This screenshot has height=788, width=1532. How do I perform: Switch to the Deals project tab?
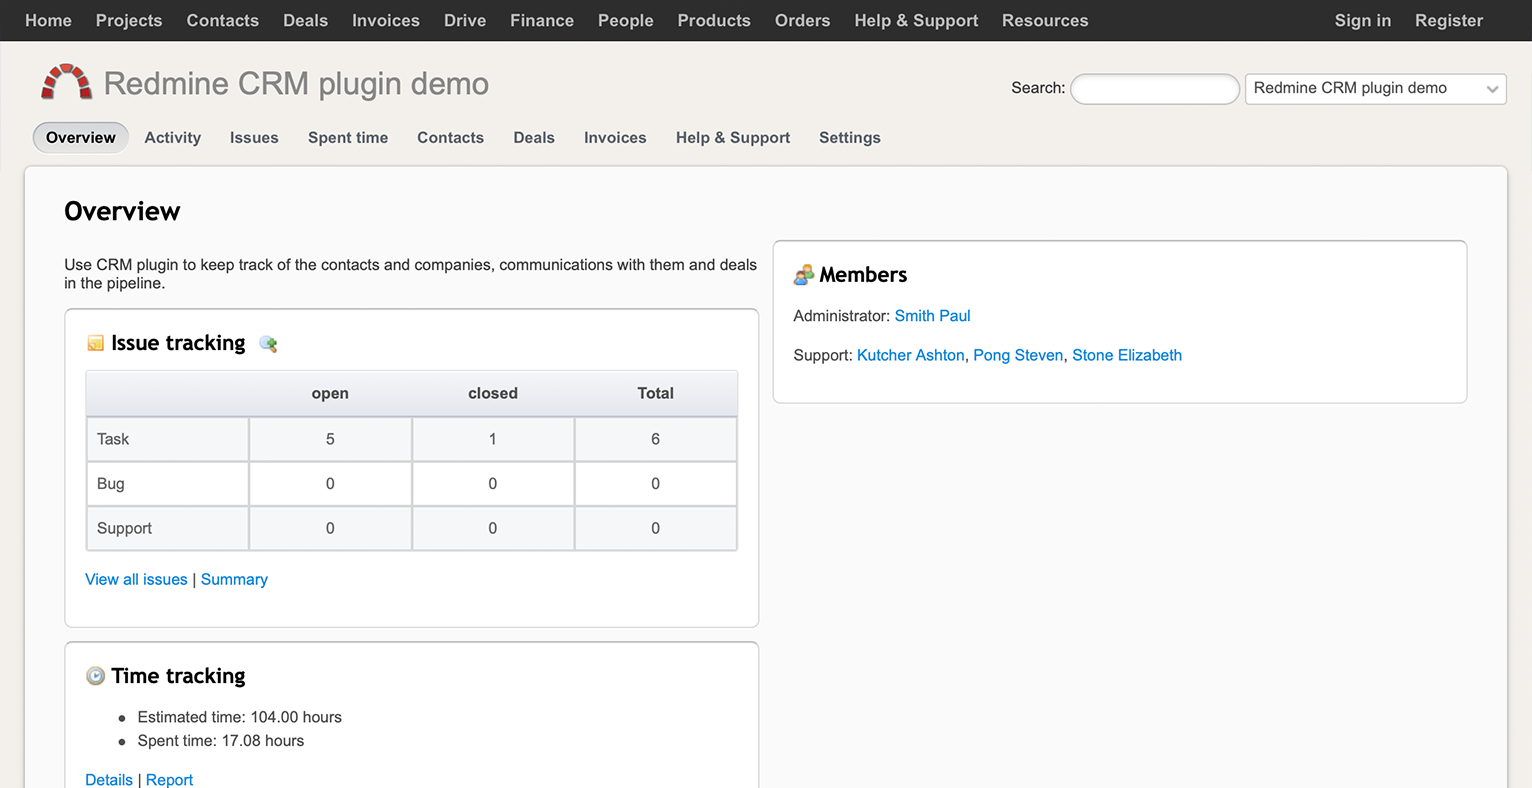[x=534, y=138]
